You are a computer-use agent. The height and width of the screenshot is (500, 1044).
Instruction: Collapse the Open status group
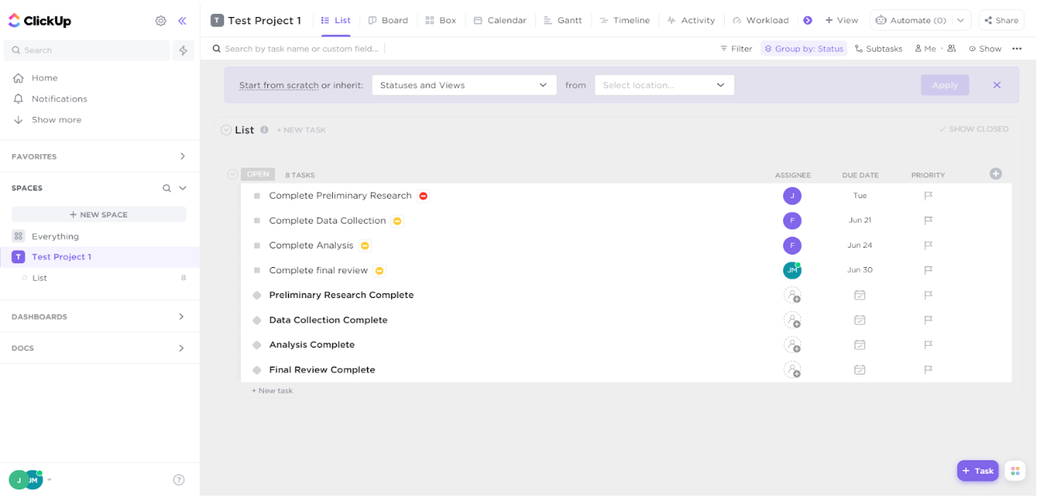pyautogui.click(x=233, y=174)
